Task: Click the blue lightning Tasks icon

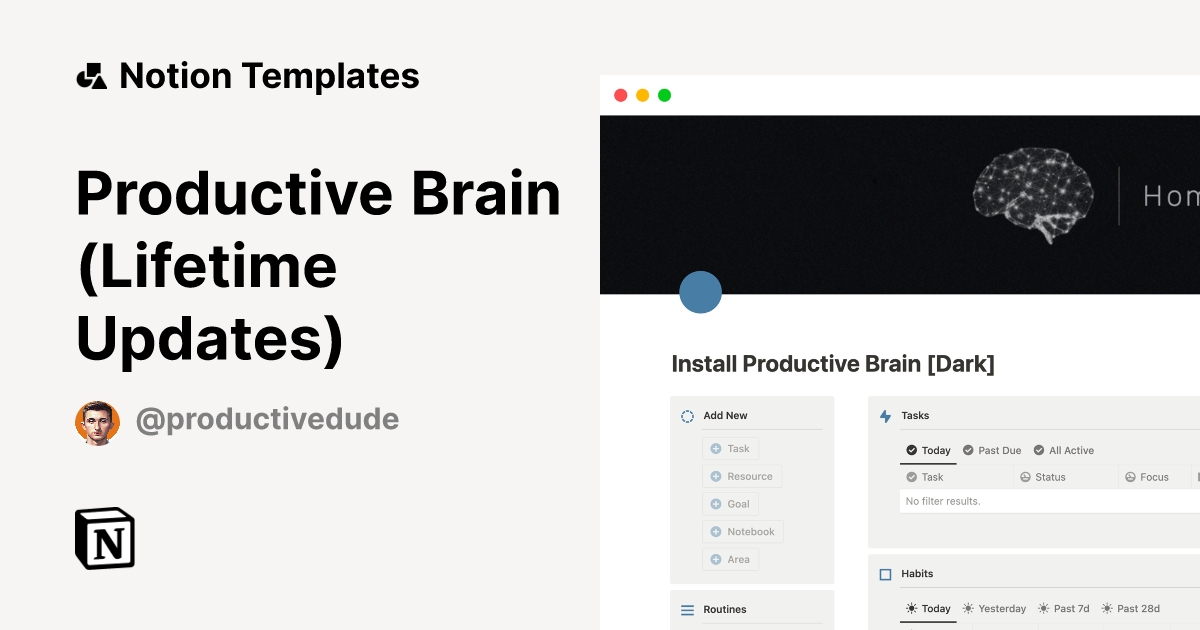Action: coord(884,415)
